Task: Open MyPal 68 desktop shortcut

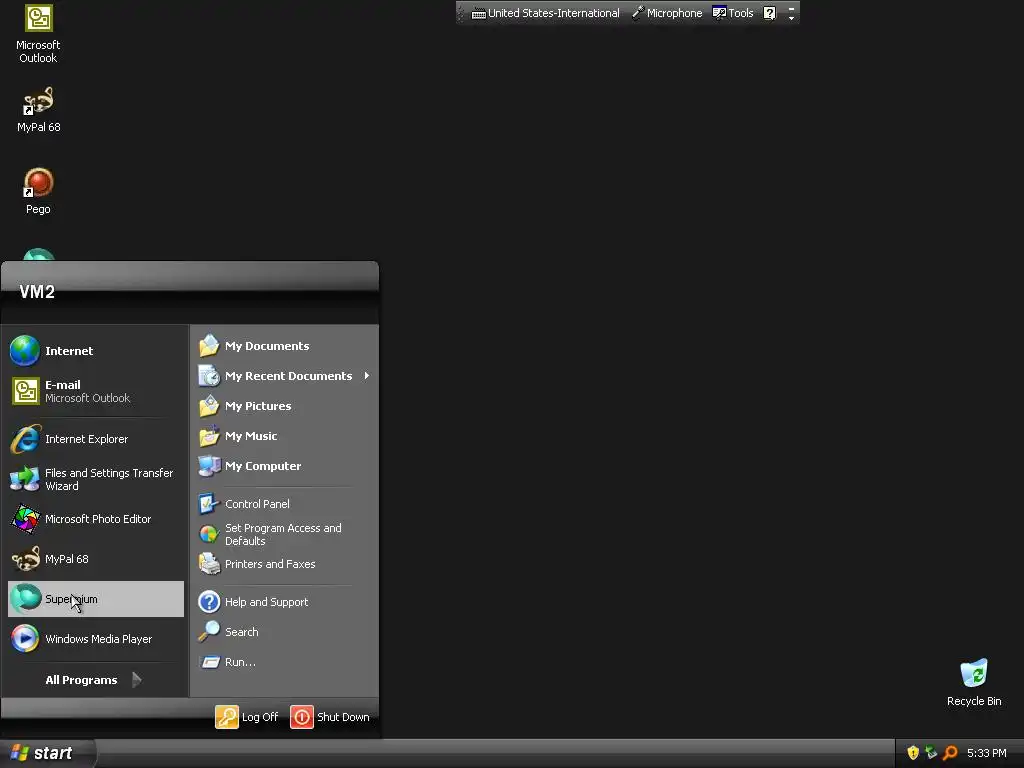Action: [x=38, y=110]
